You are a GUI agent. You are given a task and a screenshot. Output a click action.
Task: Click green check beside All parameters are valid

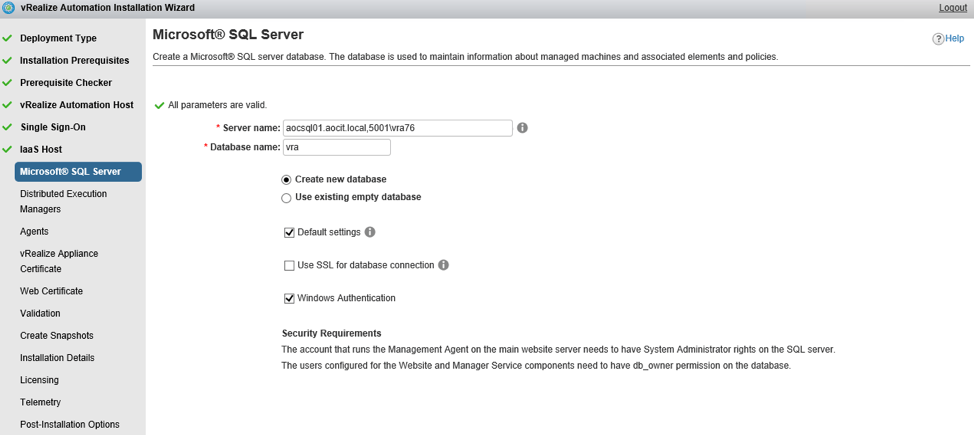[159, 105]
